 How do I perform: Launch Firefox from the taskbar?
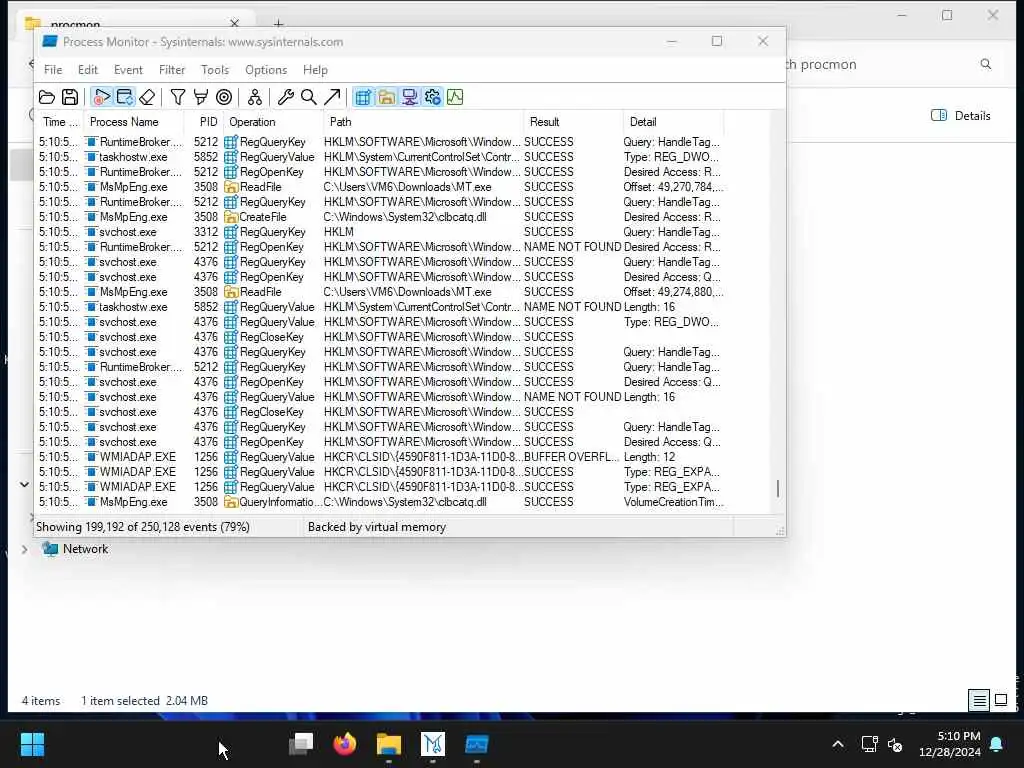point(345,744)
